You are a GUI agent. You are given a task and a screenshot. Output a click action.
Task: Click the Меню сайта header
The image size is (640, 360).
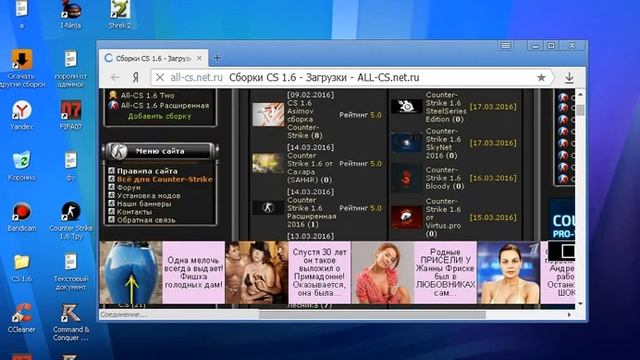click(x=160, y=151)
